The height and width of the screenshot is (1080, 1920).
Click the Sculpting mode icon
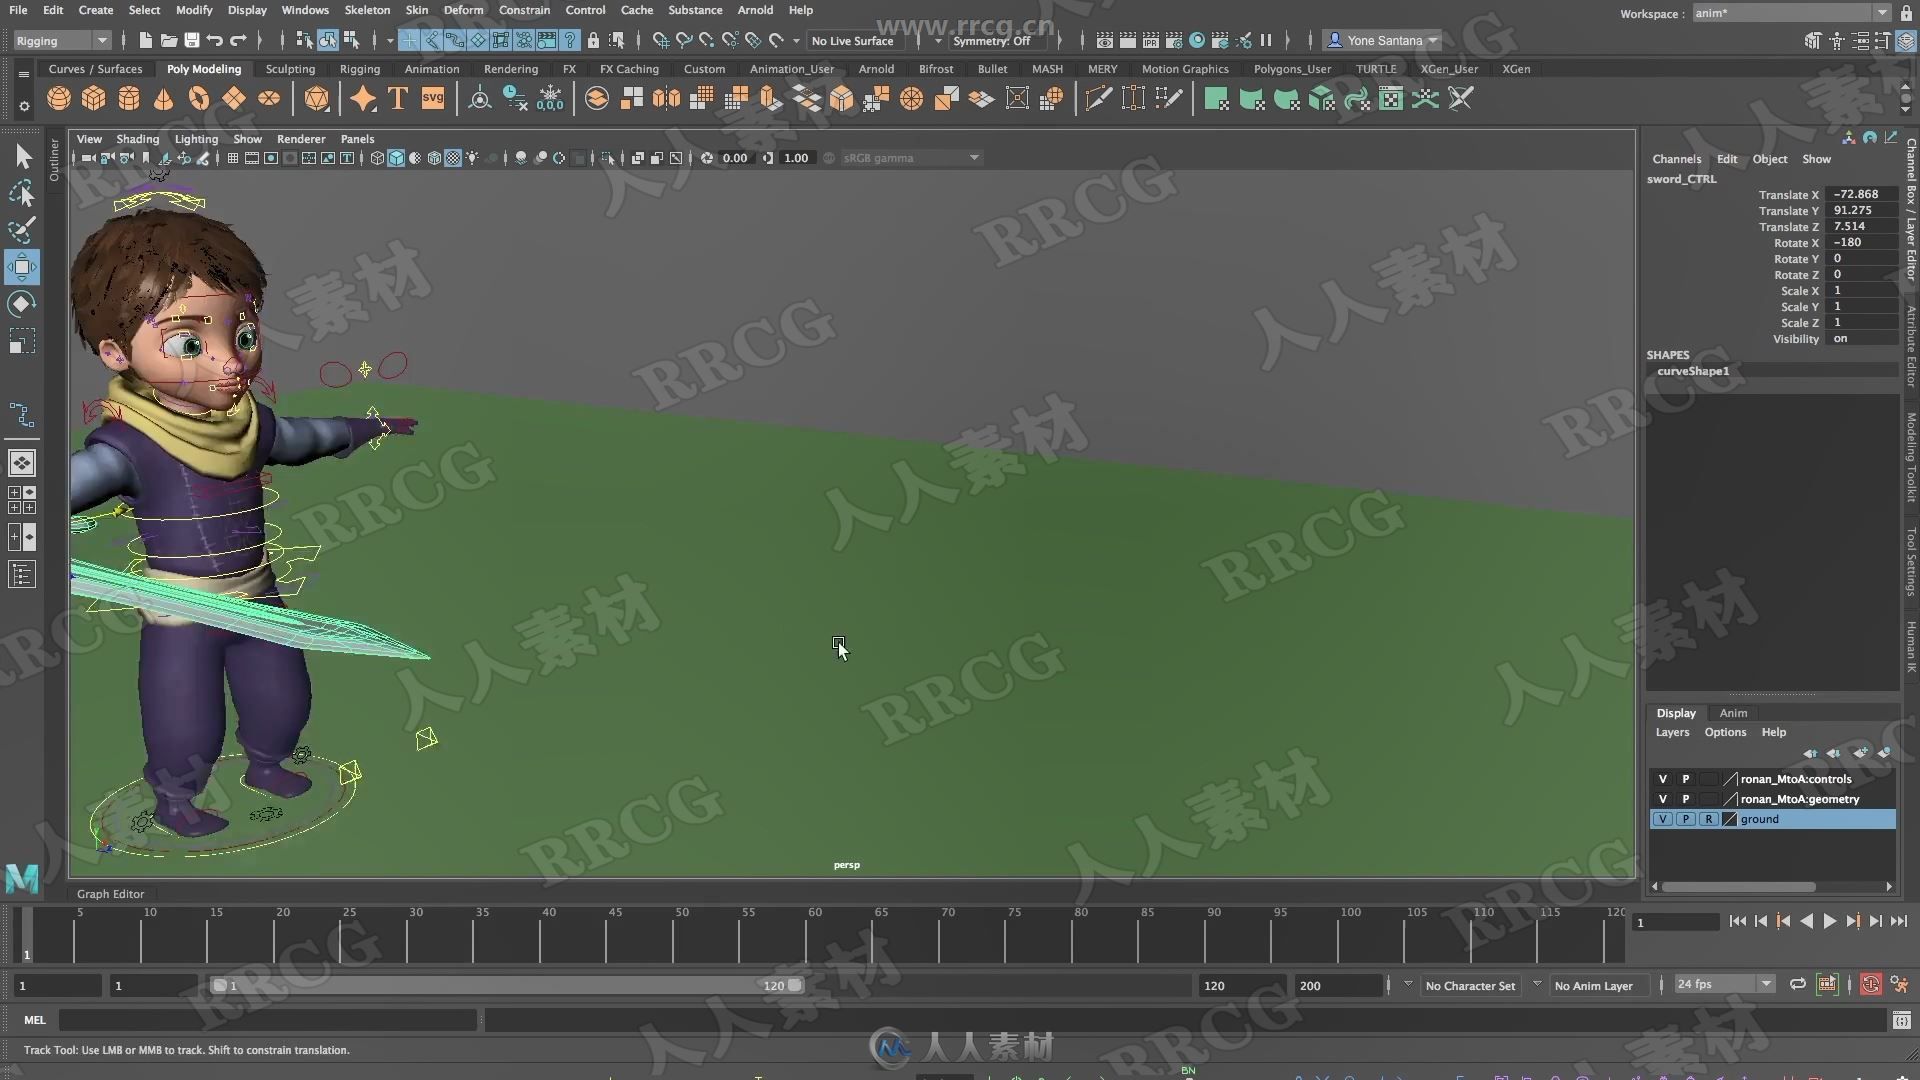[289, 69]
